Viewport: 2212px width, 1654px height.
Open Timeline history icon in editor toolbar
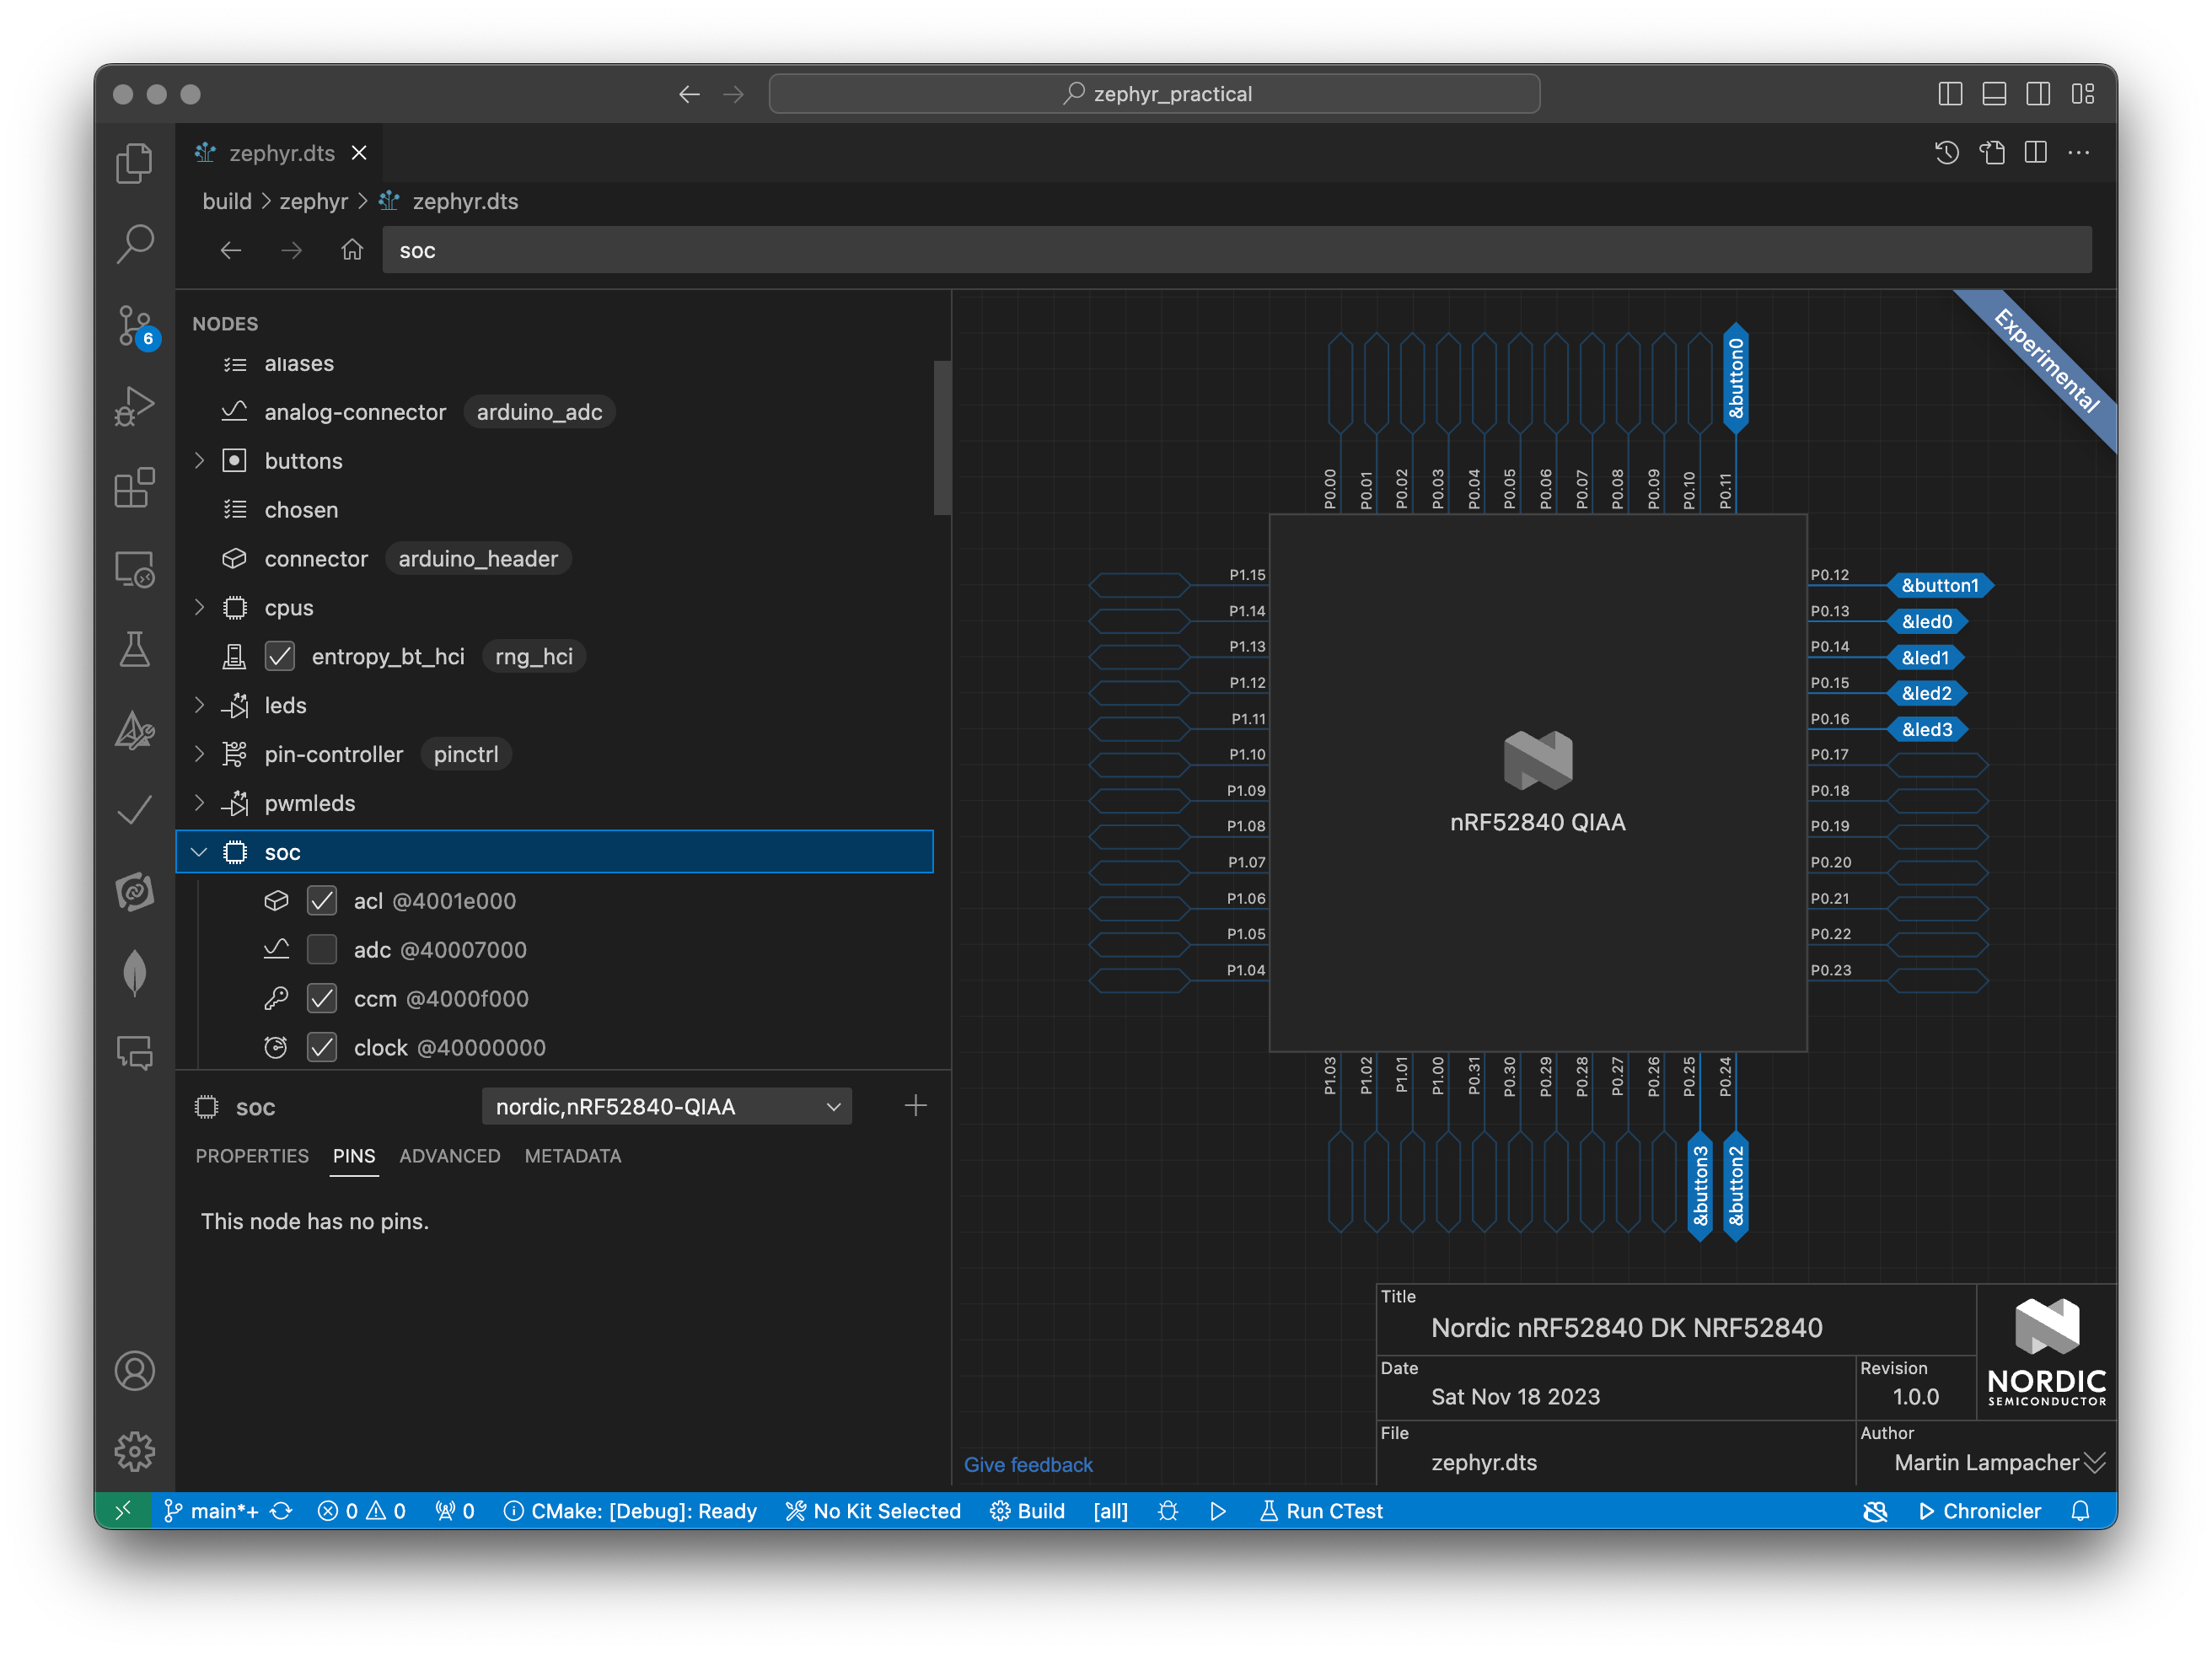(x=1946, y=153)
